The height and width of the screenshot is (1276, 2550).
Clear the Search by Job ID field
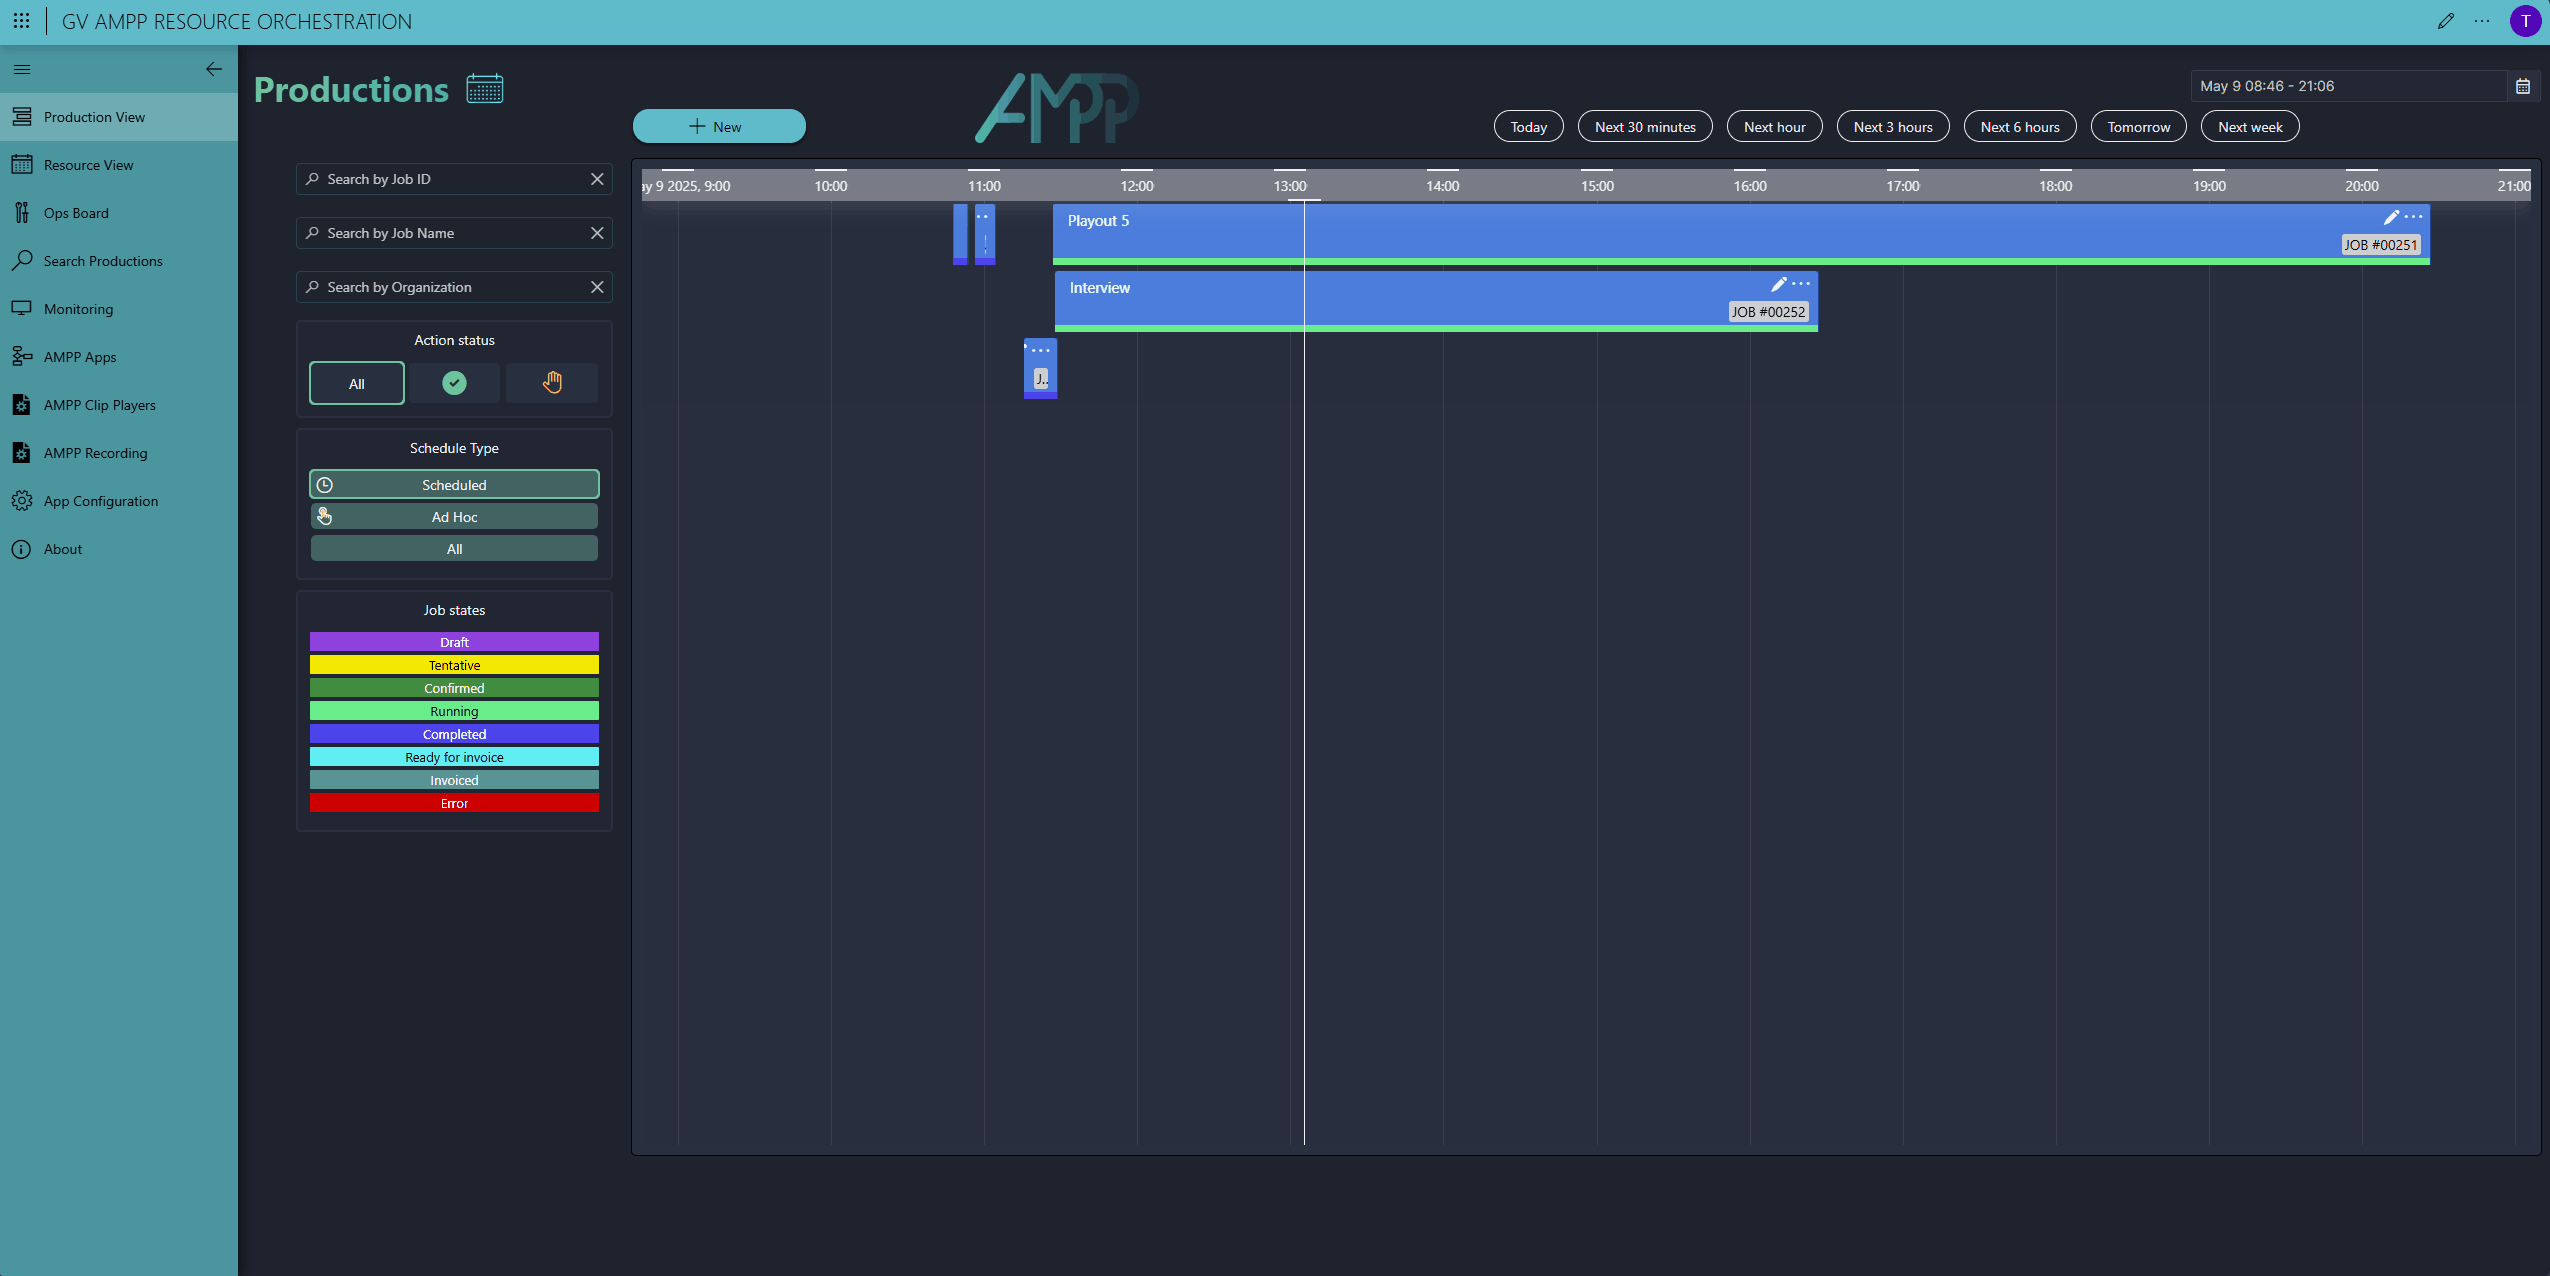click(x=597, y=179)
